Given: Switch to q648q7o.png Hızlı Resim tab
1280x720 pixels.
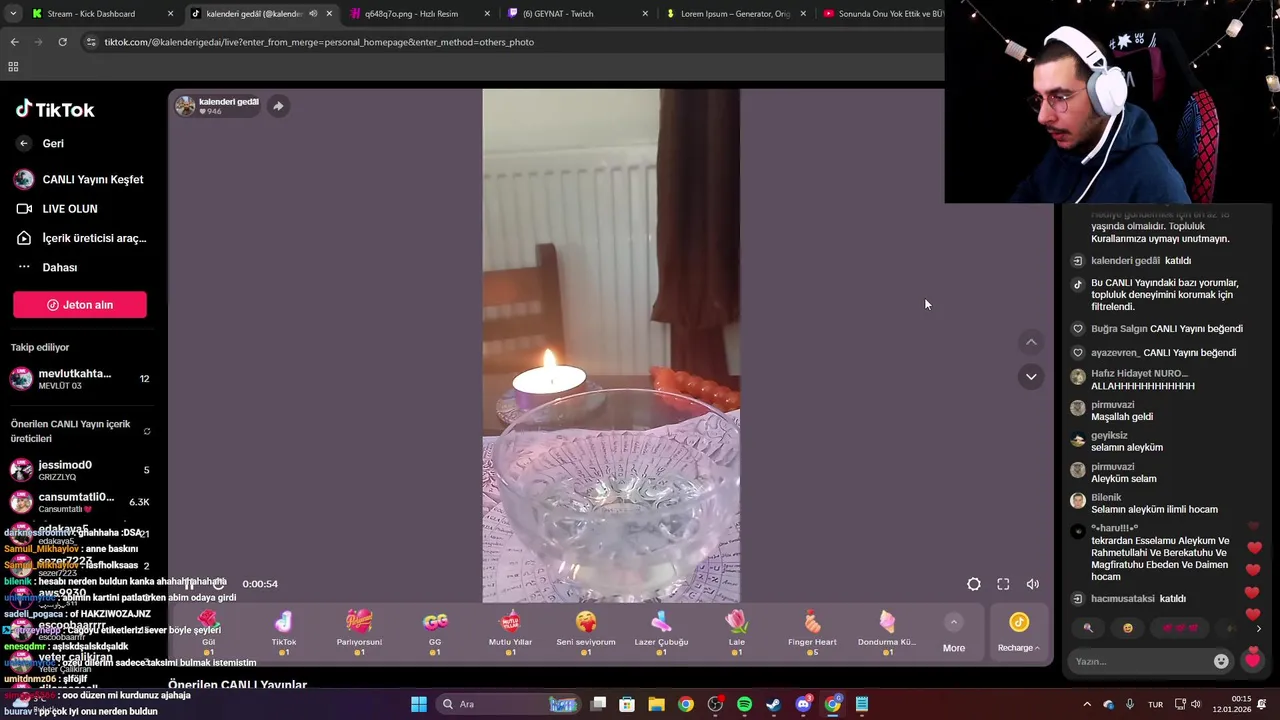Looking at the screenshot, I should click(421, 14).
